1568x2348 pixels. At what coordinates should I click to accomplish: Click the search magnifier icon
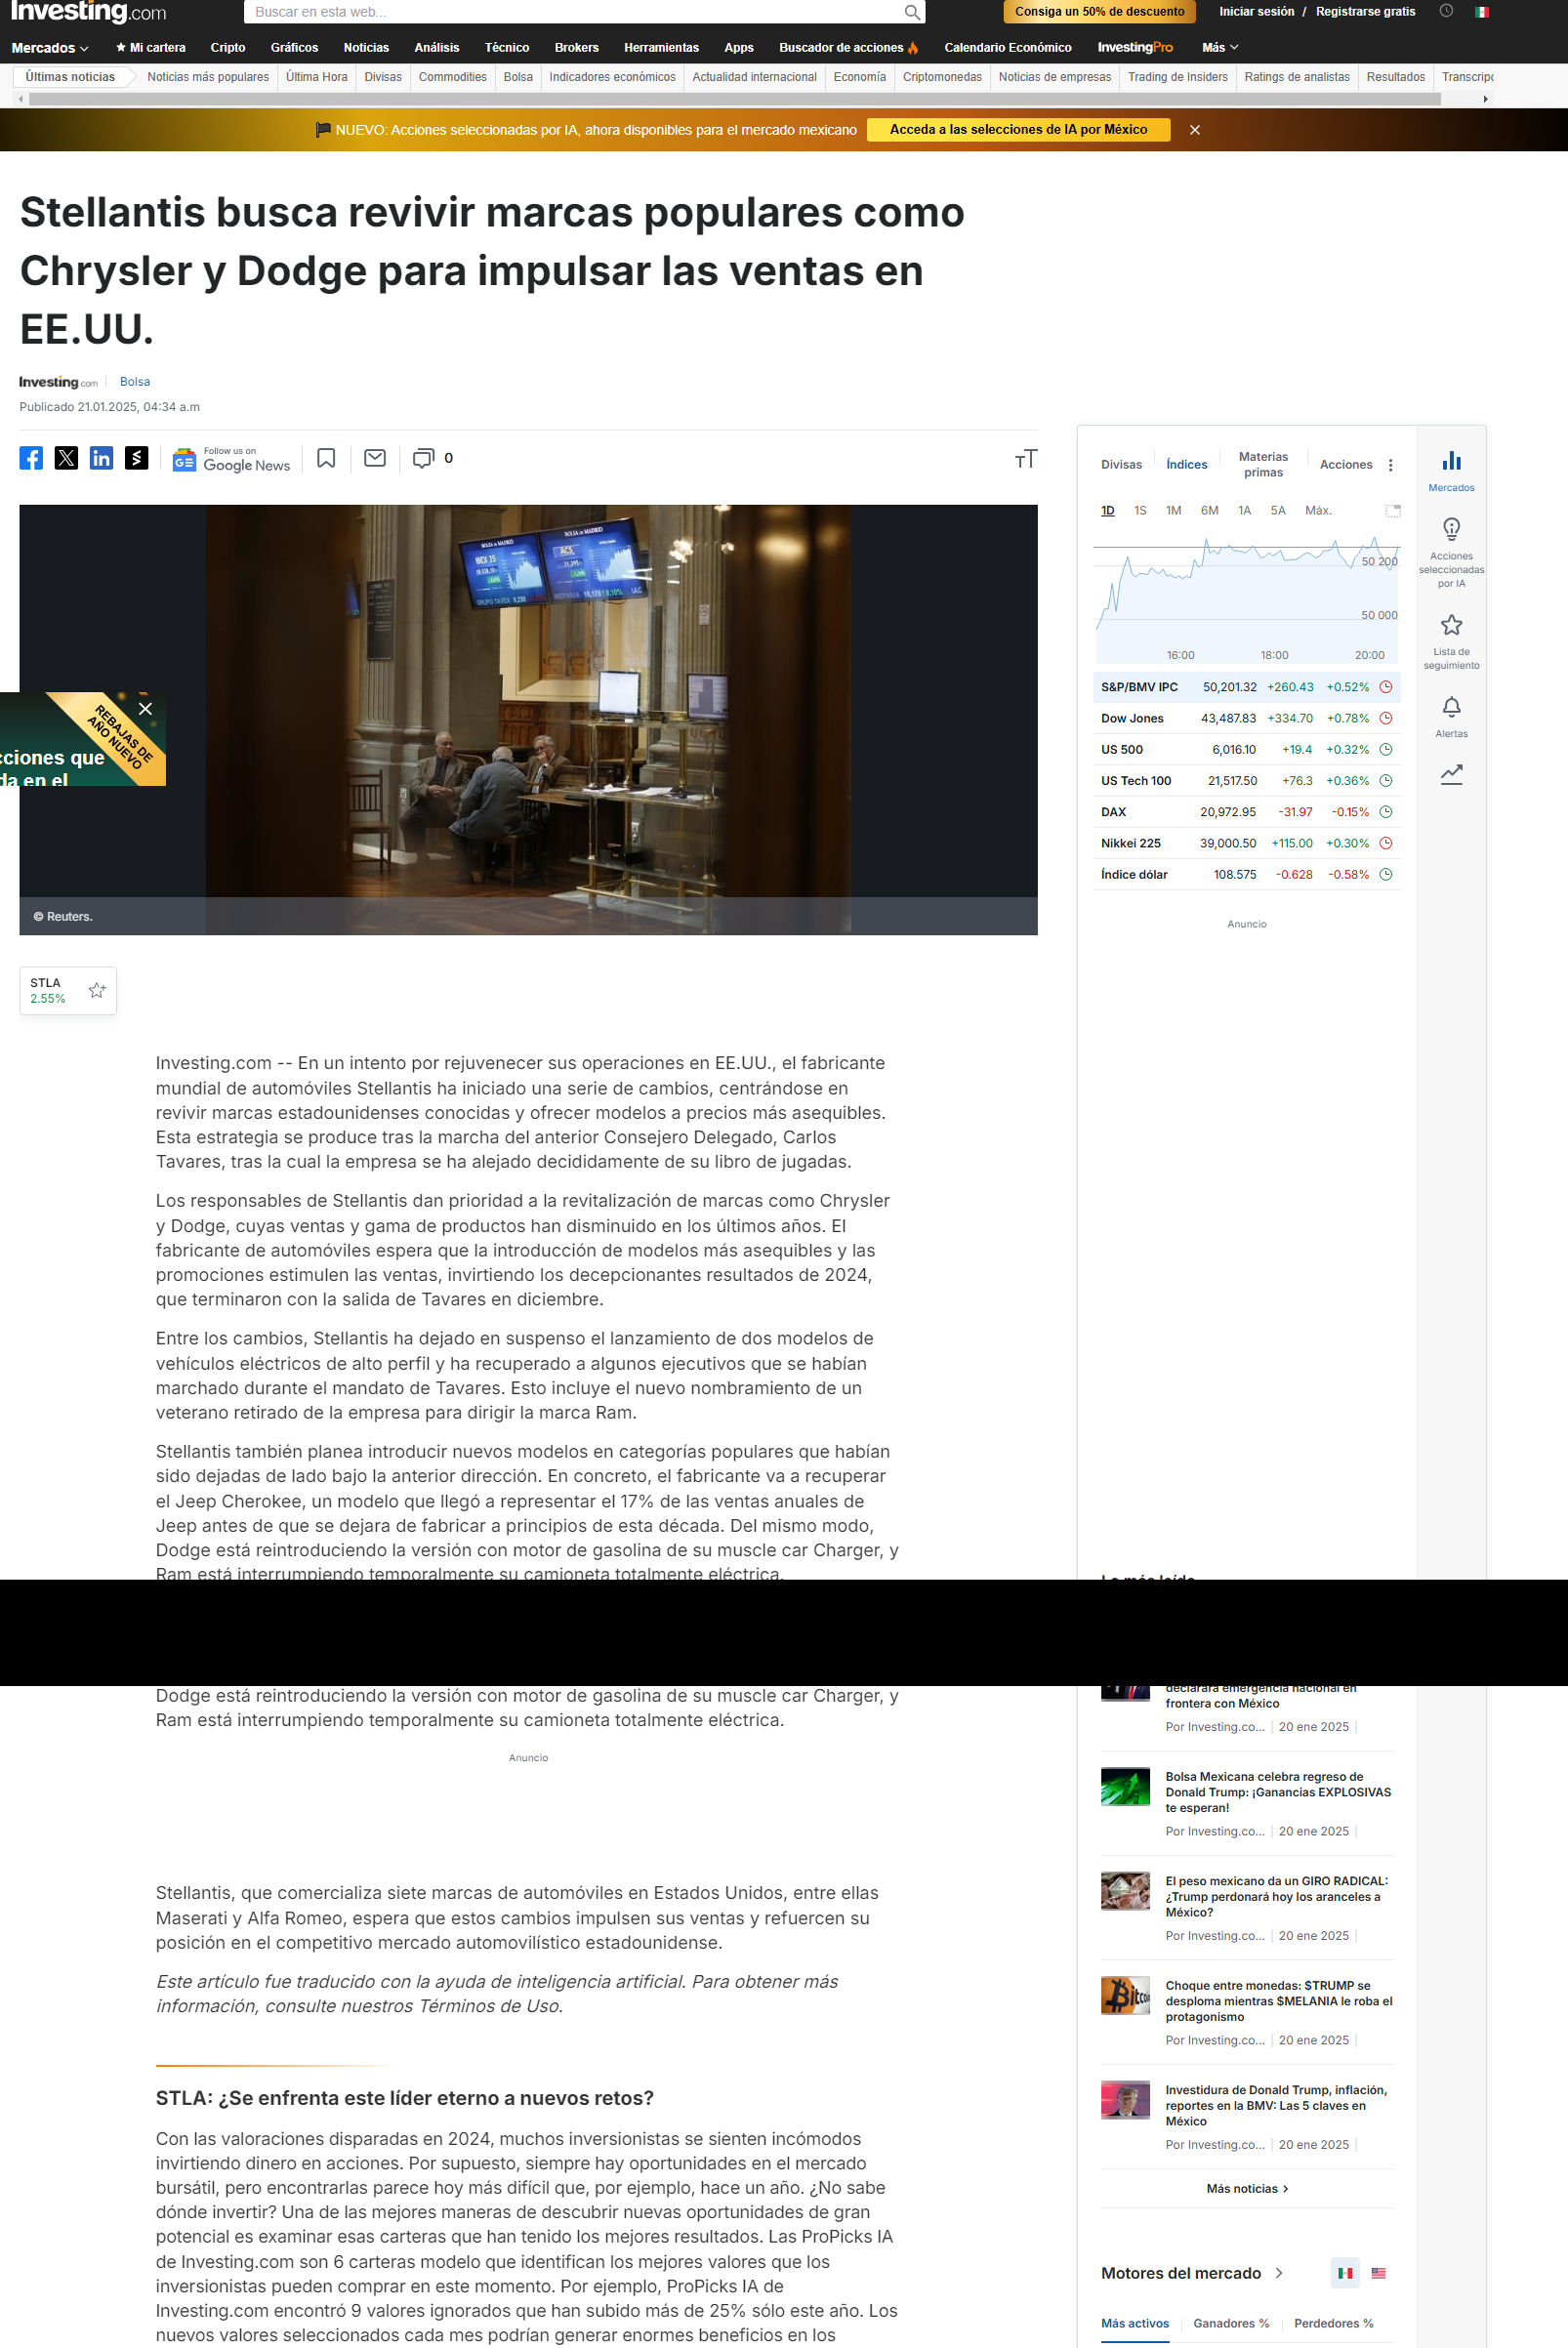(x=912, y=12)
